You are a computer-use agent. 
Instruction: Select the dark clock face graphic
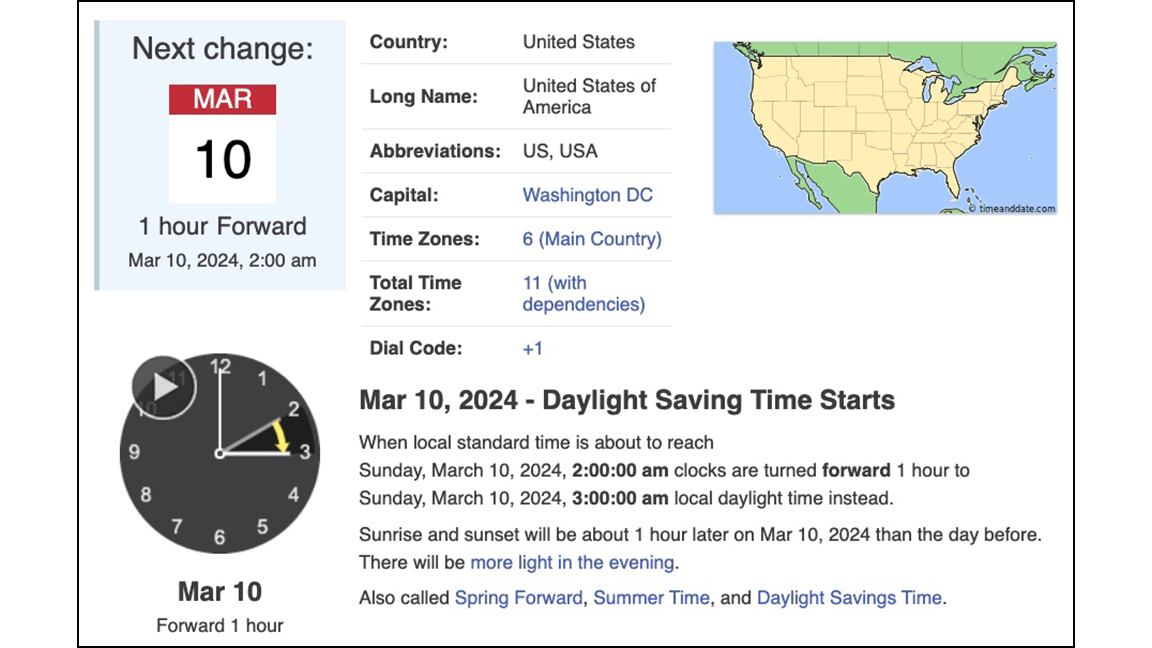pyautogui.click(x=222, y=452)
